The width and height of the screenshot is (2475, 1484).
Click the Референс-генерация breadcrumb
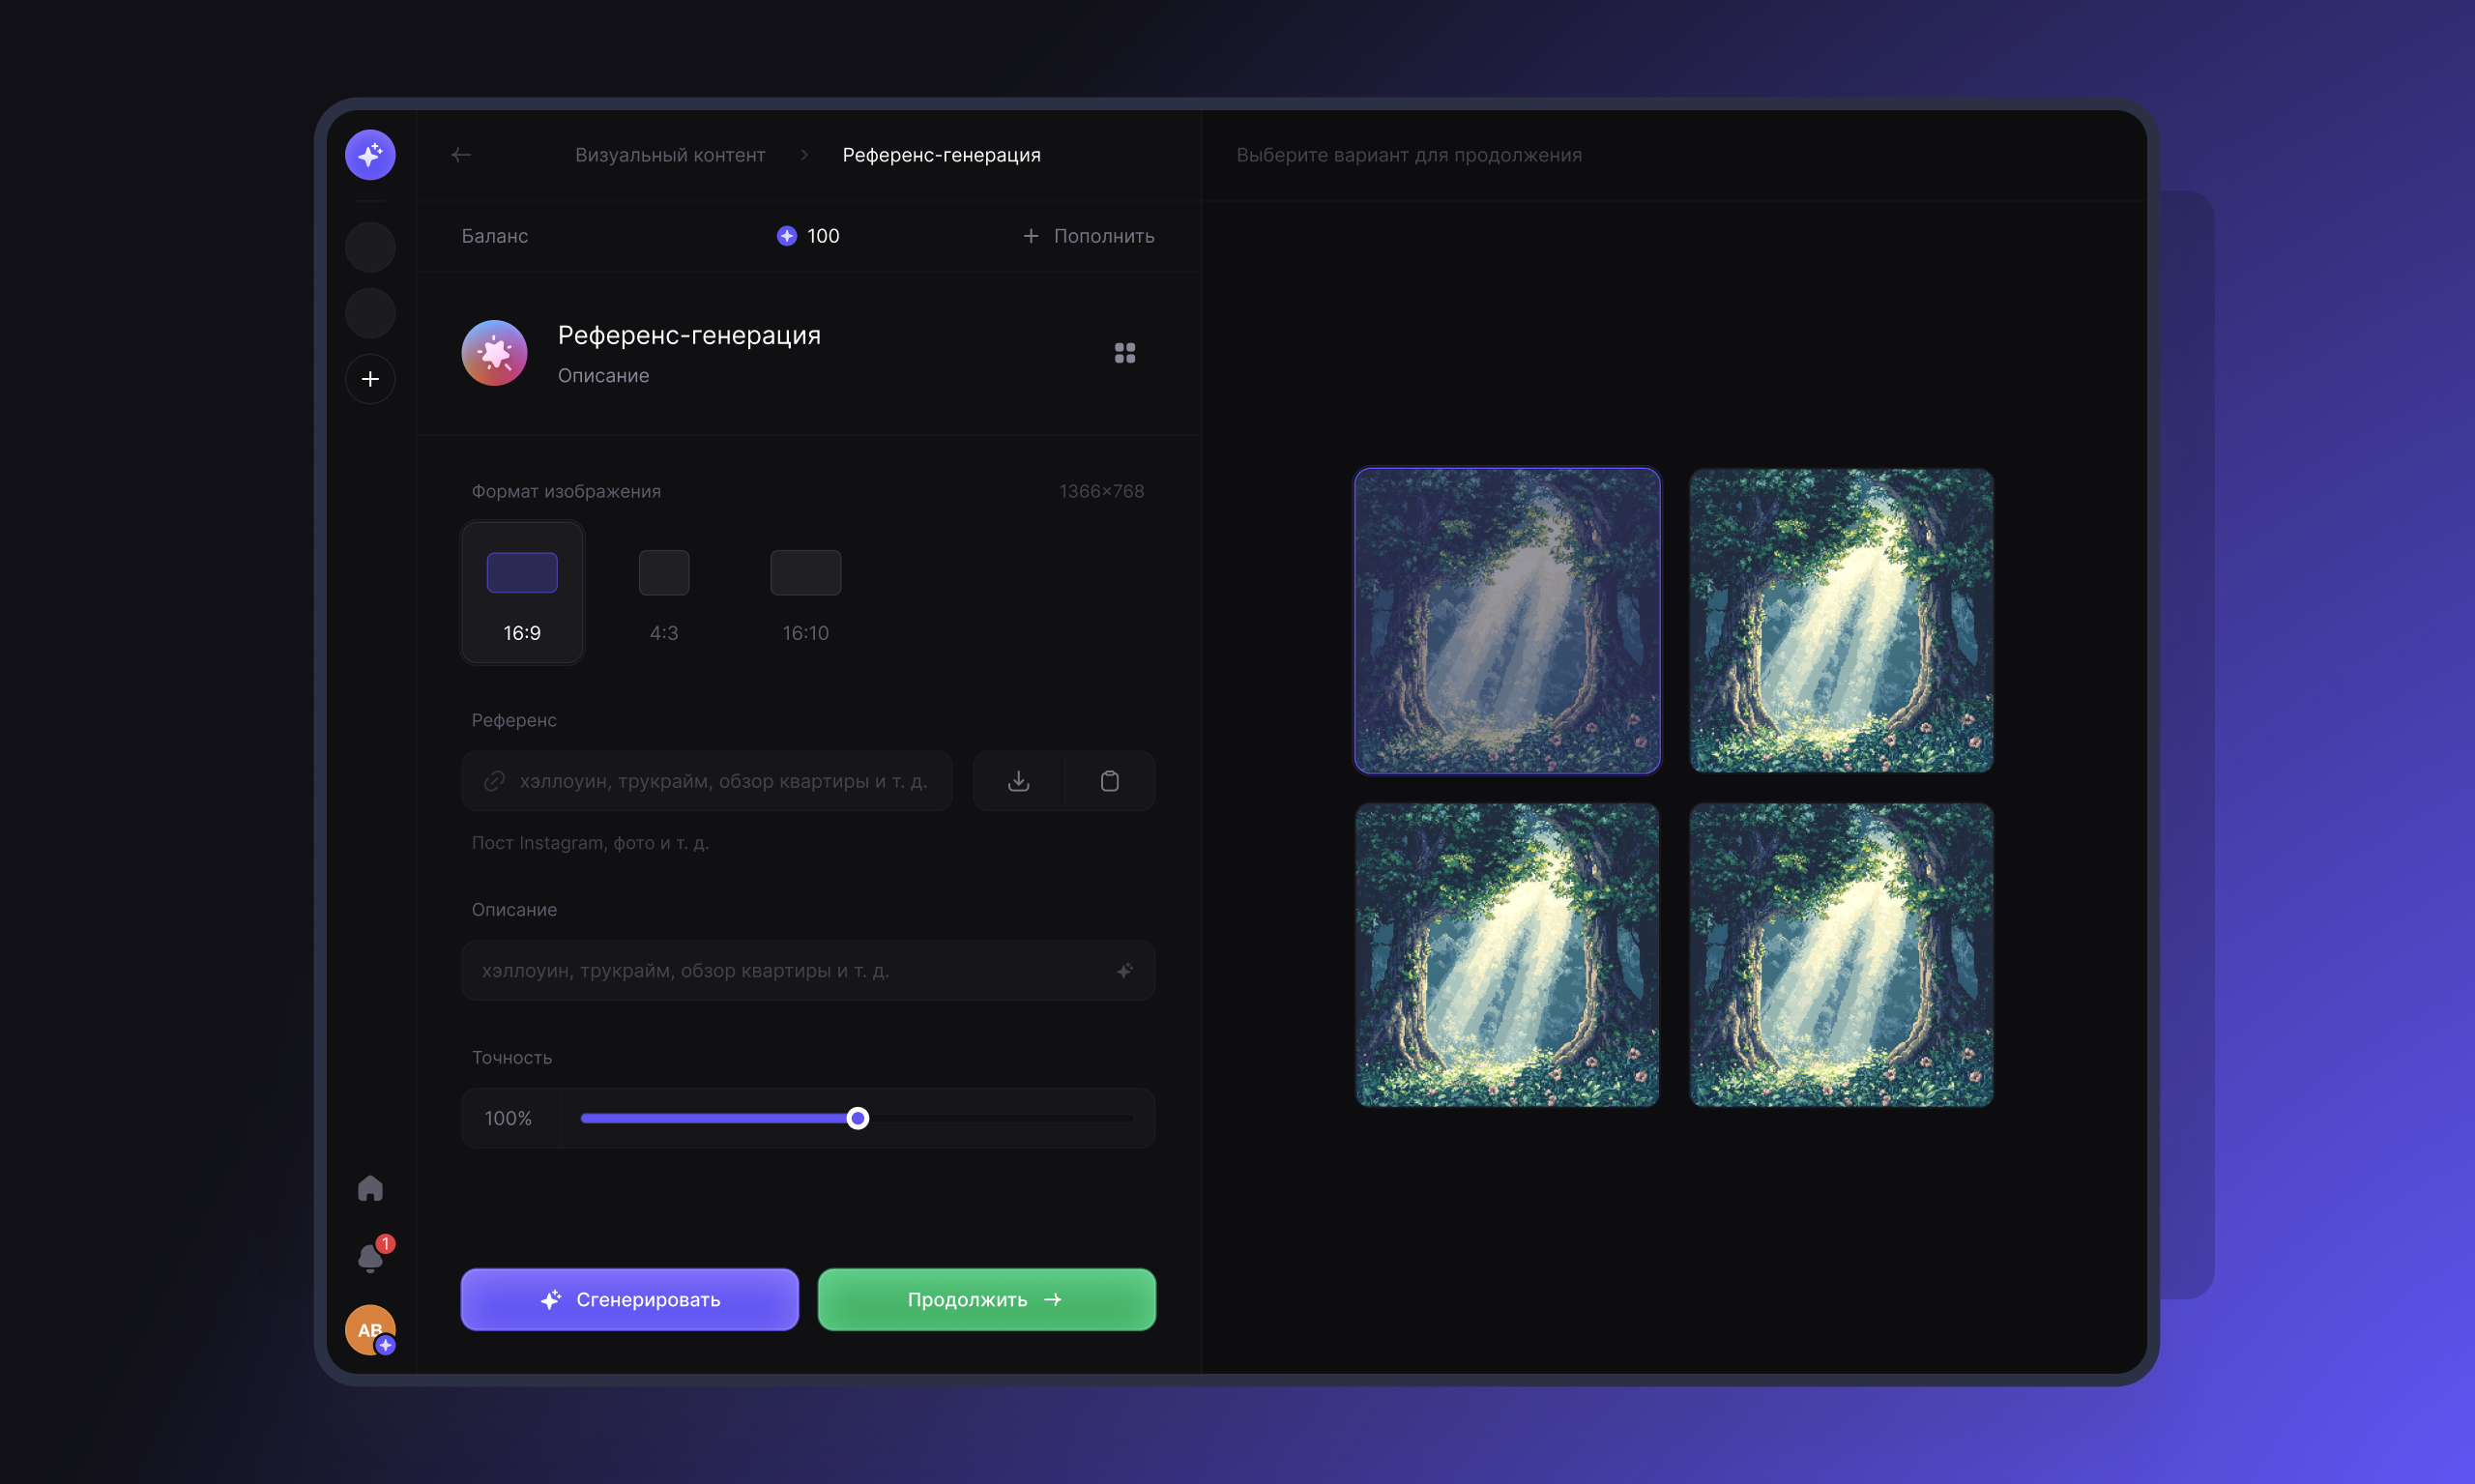click(x=941, y=155)
